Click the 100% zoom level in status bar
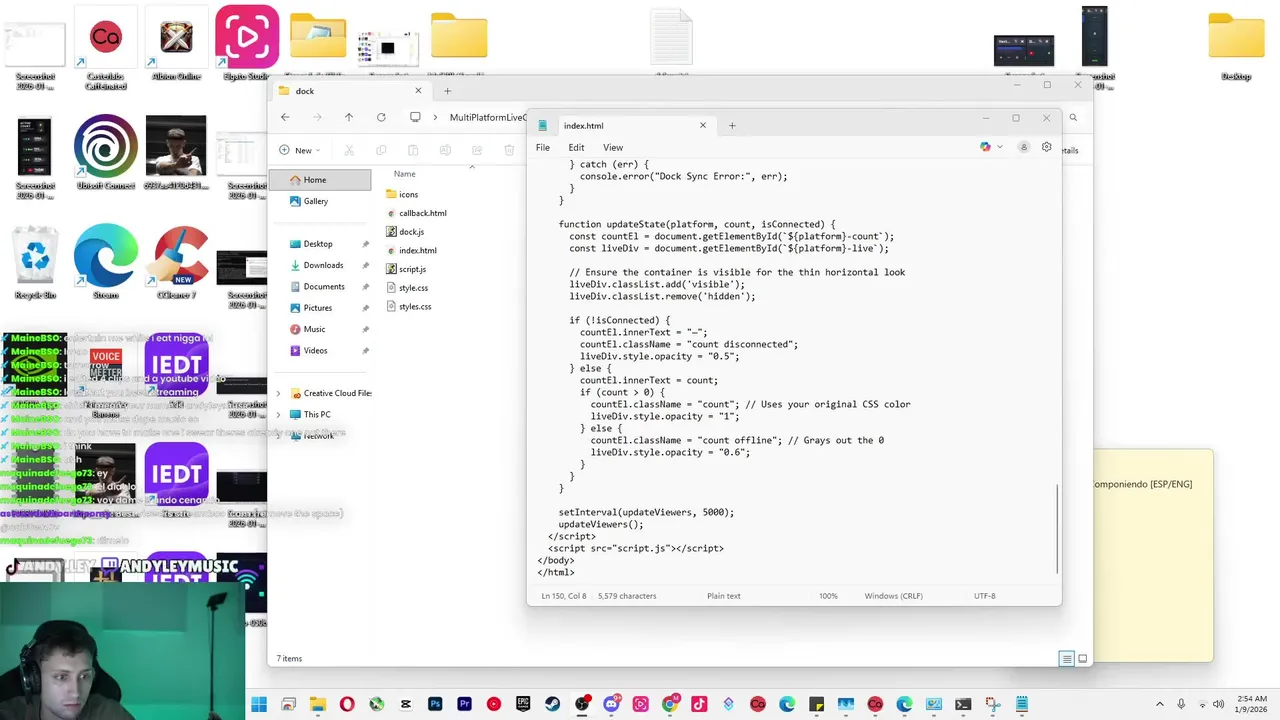 pos(828,596)
